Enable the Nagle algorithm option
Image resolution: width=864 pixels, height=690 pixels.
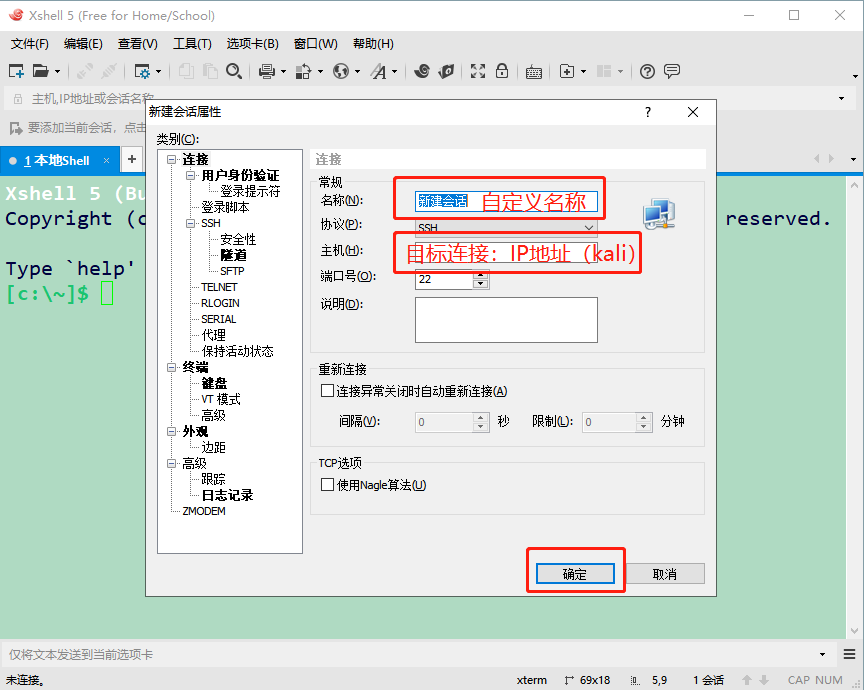(x=327, y=484)
